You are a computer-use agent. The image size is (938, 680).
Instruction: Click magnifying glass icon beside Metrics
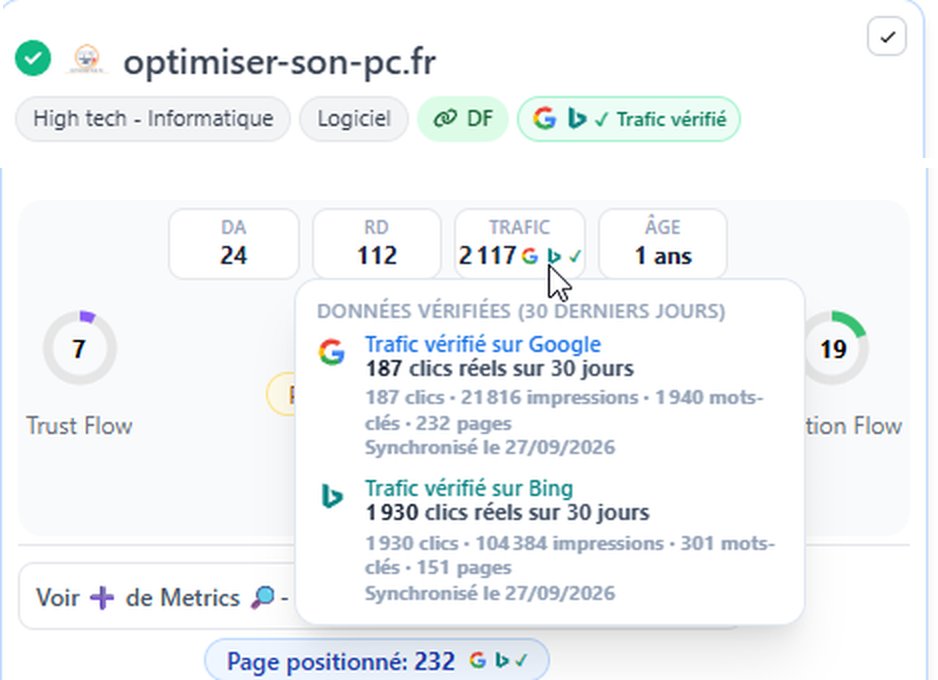(263, 597)
